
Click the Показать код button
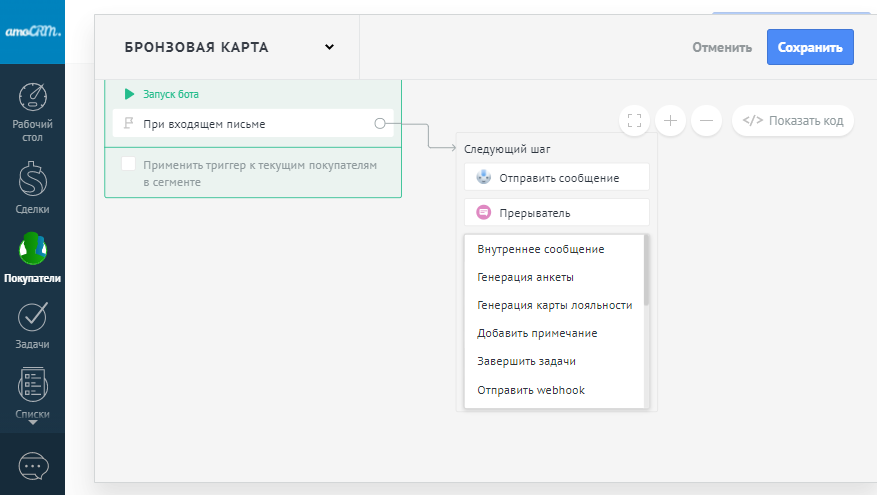tap(793, 121)
